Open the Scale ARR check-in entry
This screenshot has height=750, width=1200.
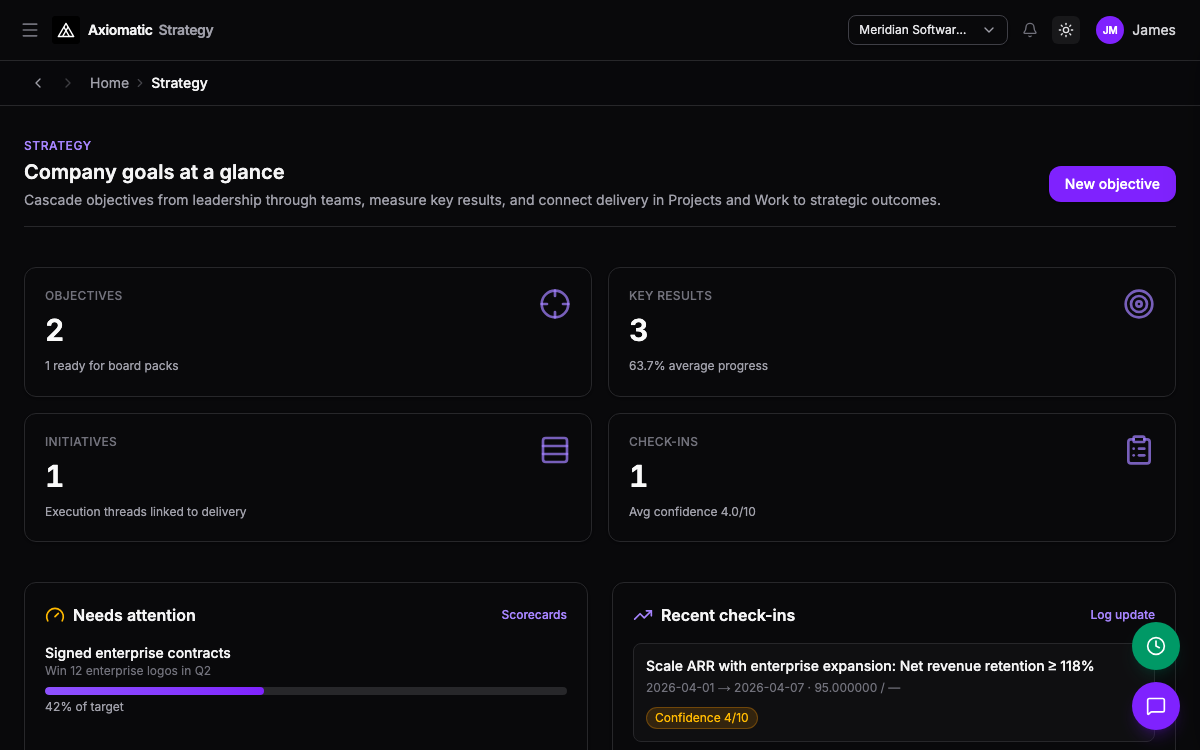894,692
